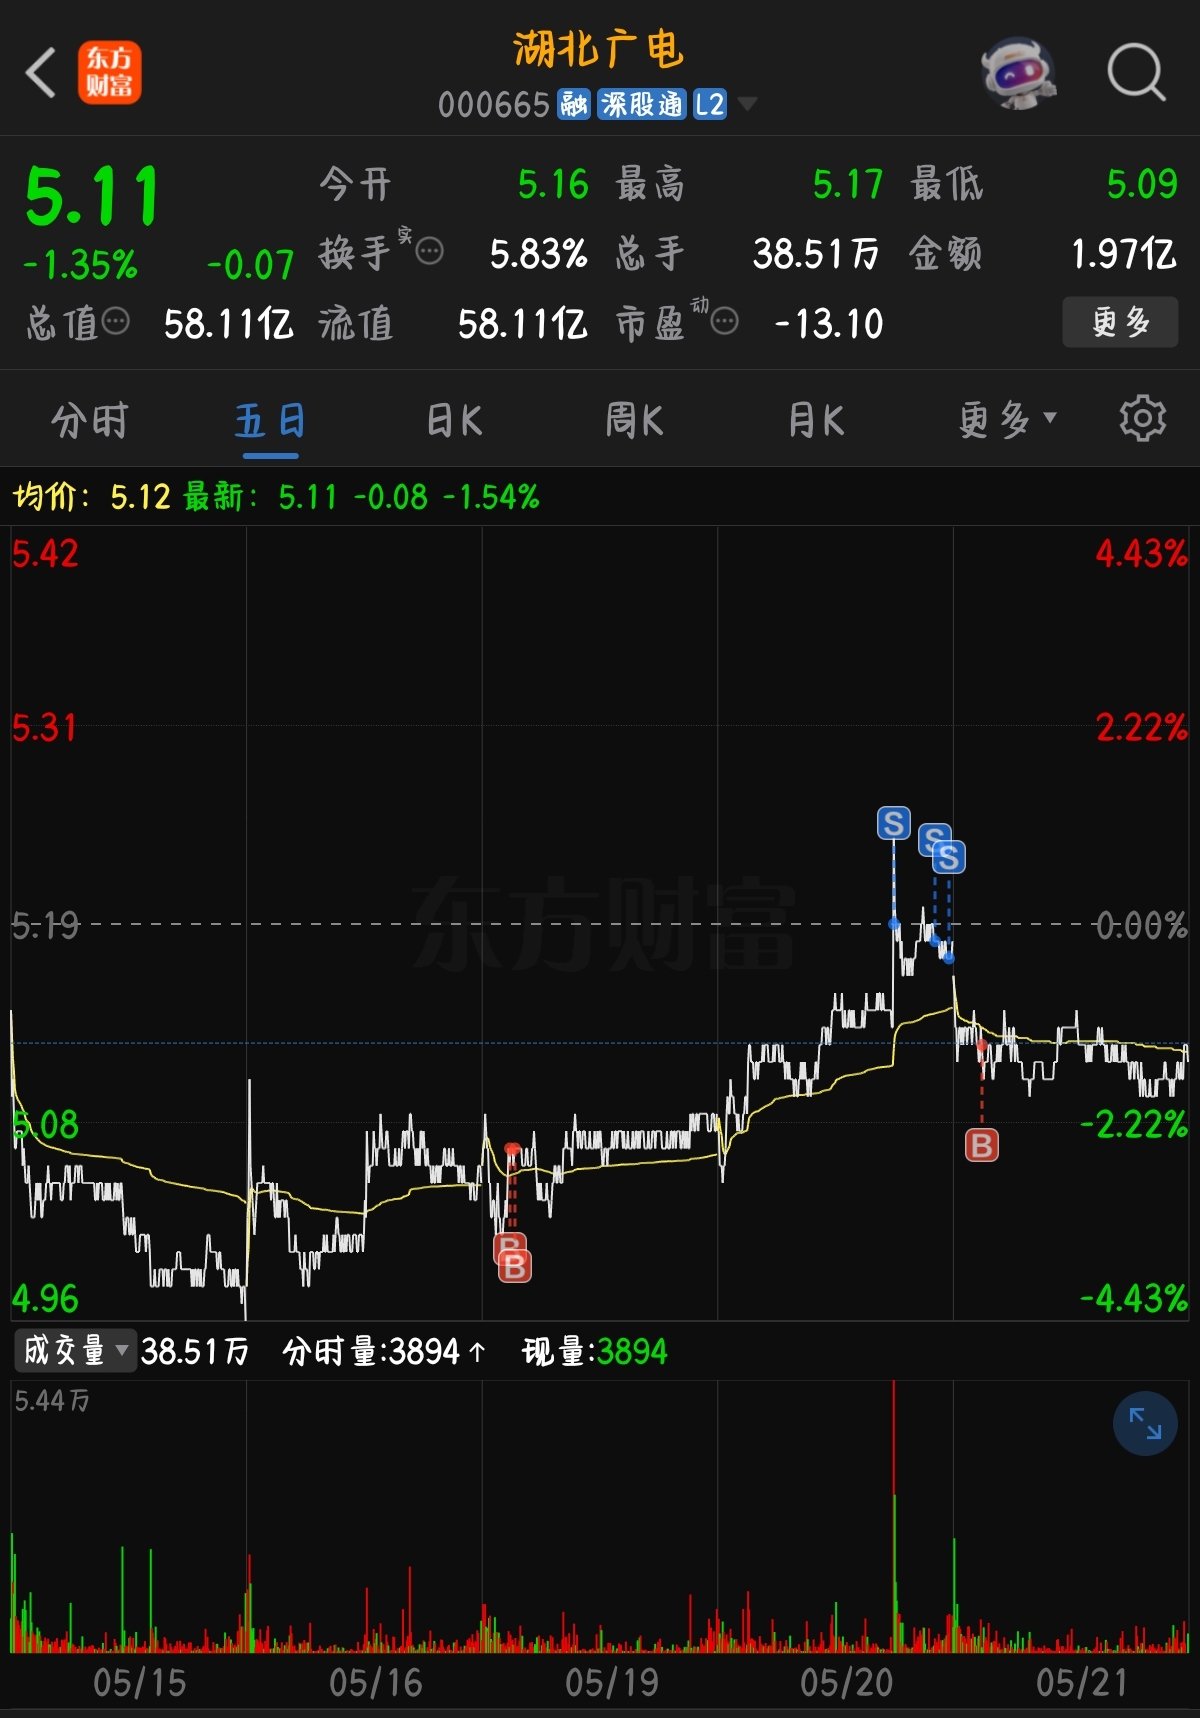Viewport: 1200px width, 1718px height.
Task: Click the 4.96 lower price axis label
Action: [x=45, y=1298]
